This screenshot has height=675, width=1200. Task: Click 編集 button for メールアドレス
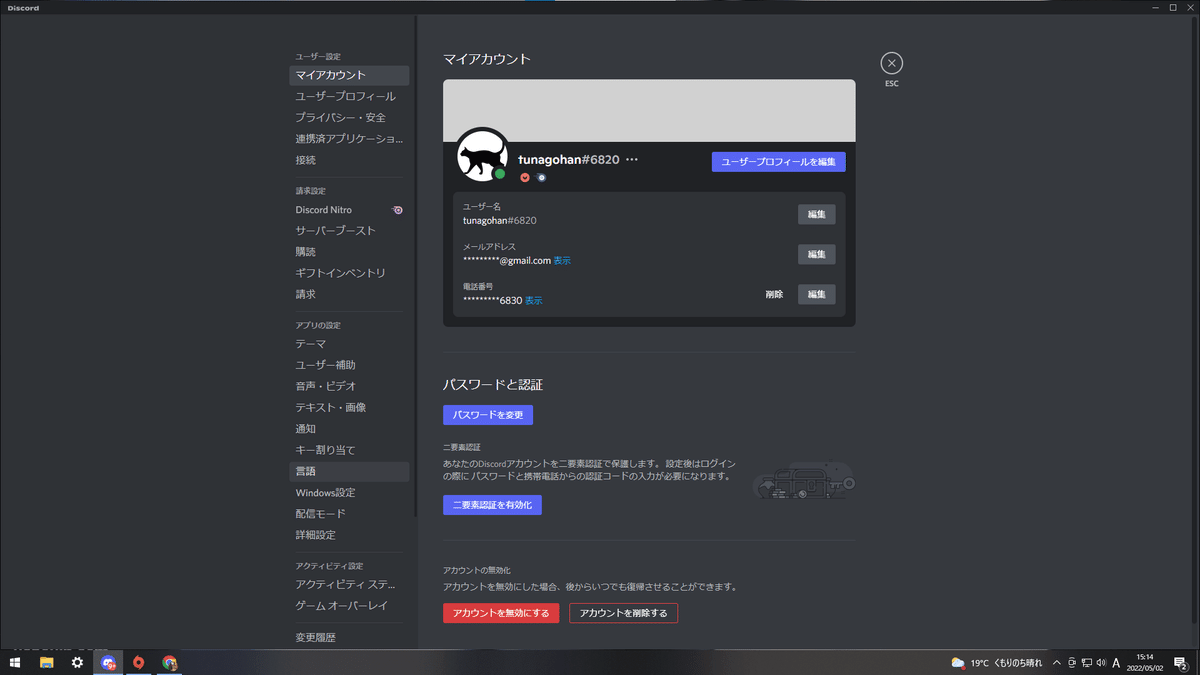coord(816,254)
